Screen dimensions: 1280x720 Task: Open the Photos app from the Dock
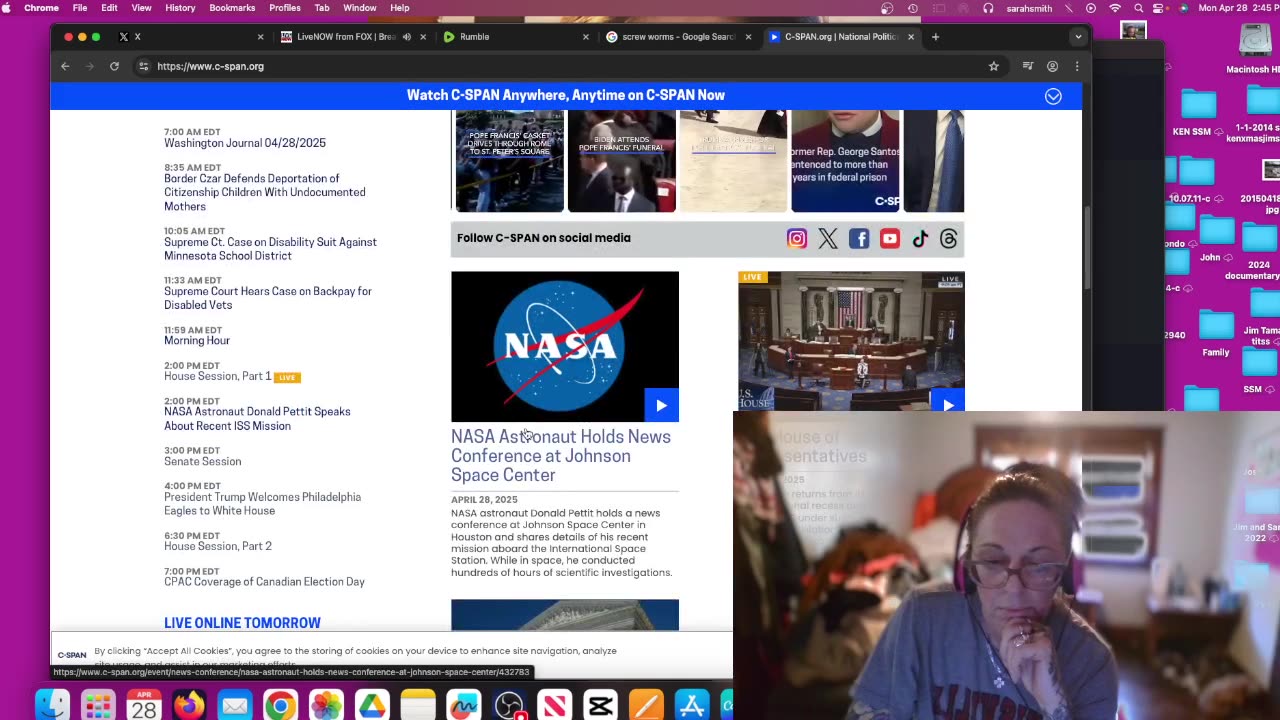326,706
